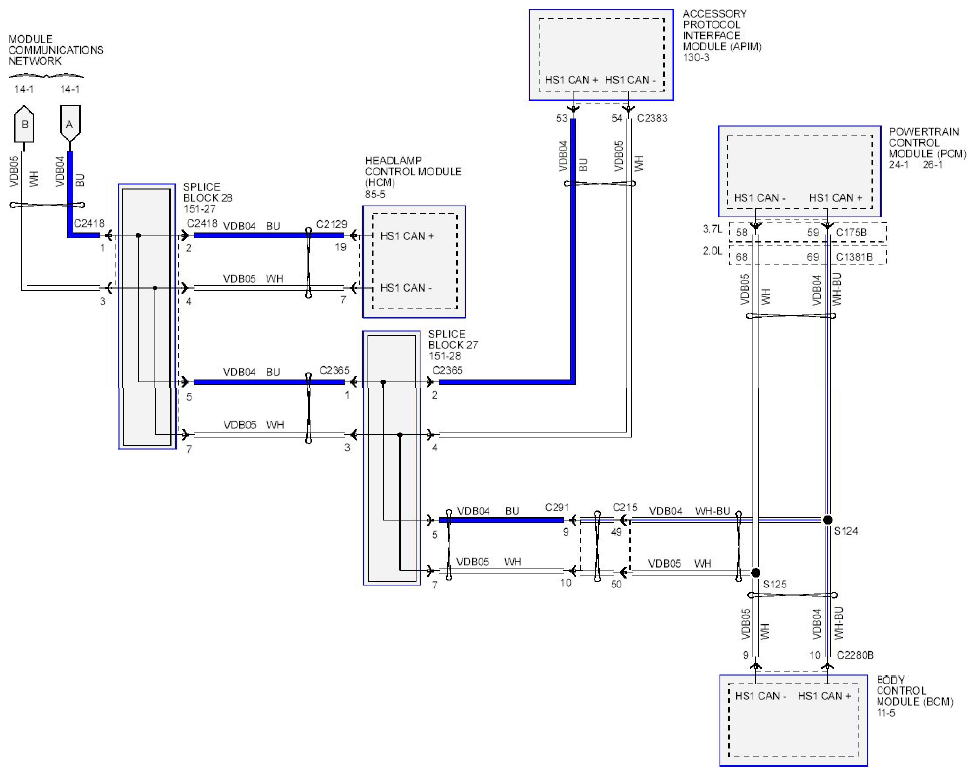Click the S124 splice dot
Screen dimensions: 976x776
click(828, 520)
